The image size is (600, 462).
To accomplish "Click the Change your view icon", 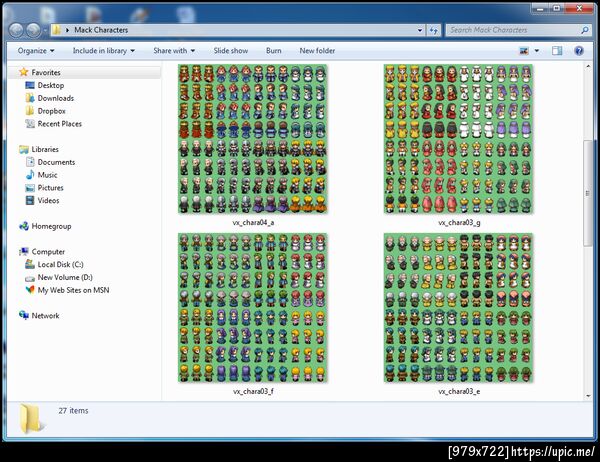I will 524,51.
